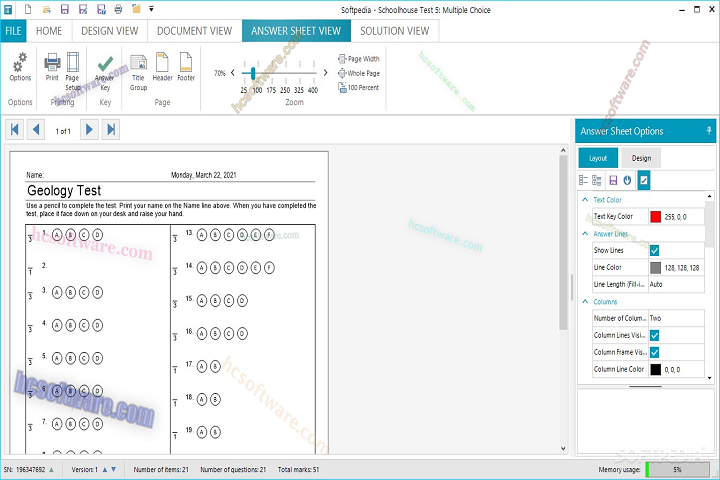Switch to the DOCUMENT VIEW tab
Screen dimensions: 720x480
point(194,31)
